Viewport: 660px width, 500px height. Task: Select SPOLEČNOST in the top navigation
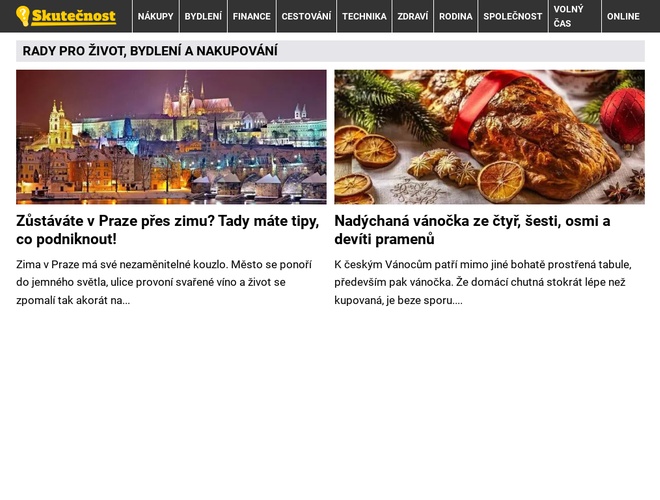pyautogui.click(x=513, y=16)
